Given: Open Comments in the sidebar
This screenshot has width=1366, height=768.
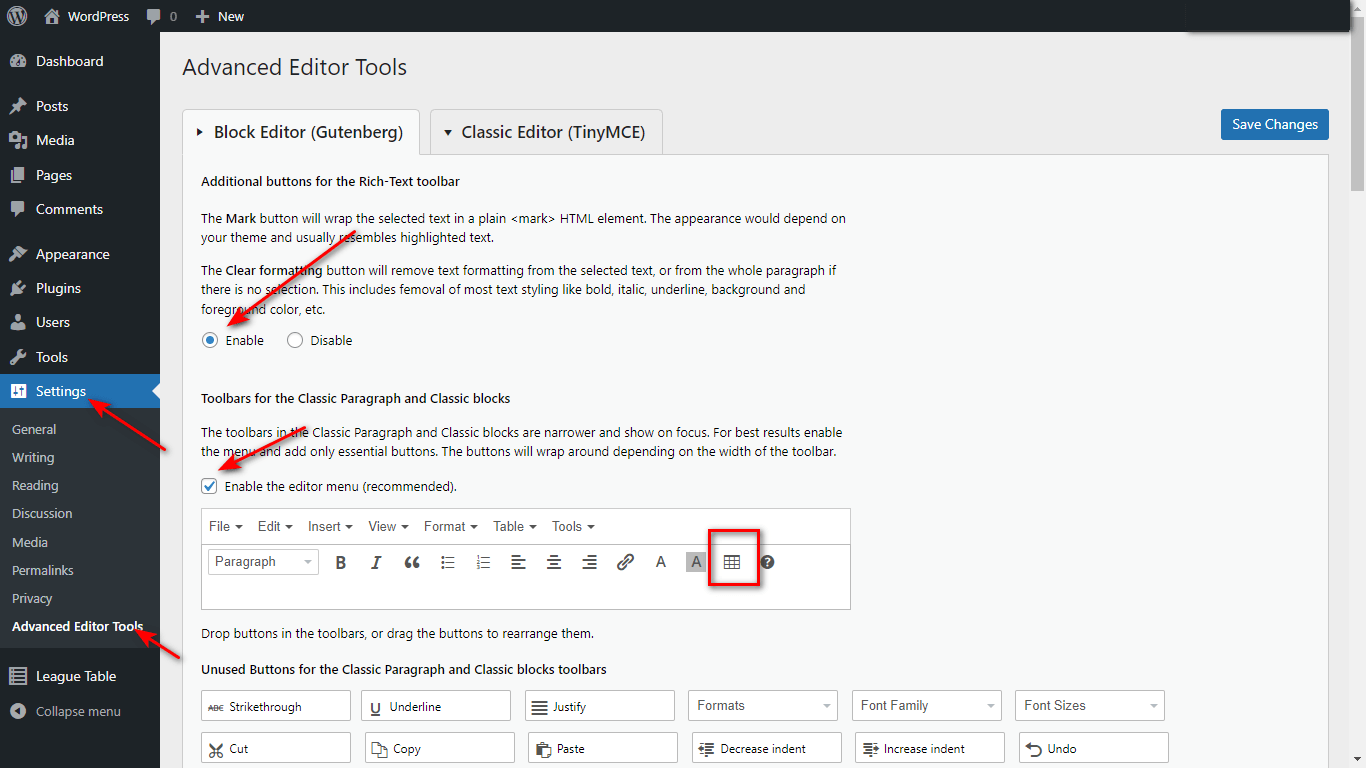Looking at the screenshot, I should coord(80,209).
